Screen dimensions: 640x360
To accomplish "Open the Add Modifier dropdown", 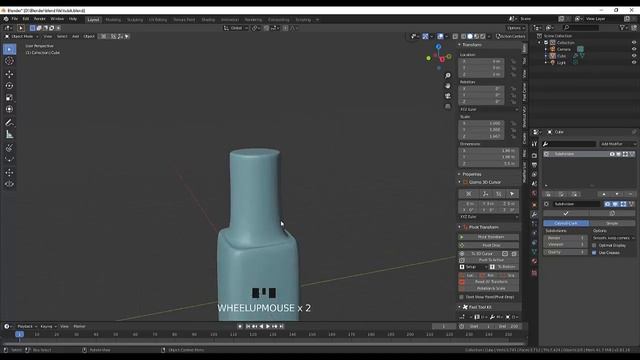I will coord(618,144).
